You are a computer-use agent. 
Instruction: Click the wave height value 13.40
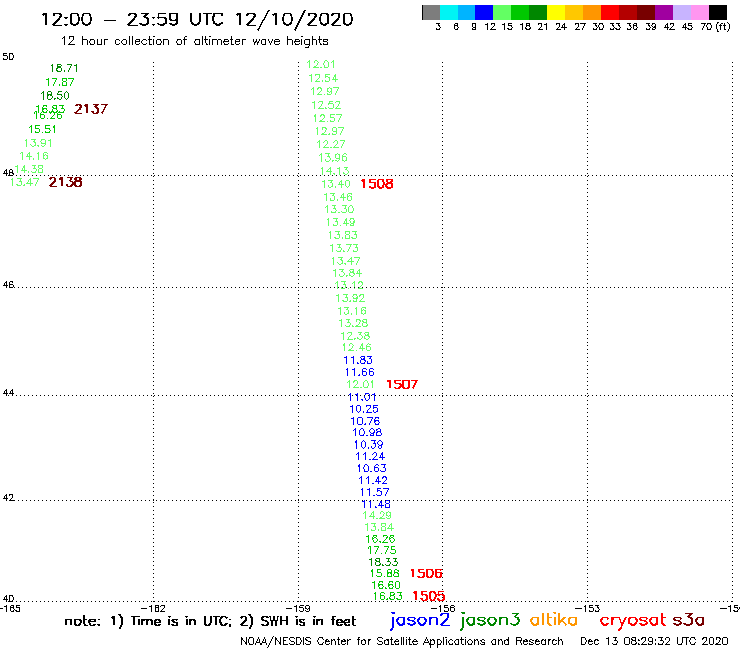click(336, 184)
